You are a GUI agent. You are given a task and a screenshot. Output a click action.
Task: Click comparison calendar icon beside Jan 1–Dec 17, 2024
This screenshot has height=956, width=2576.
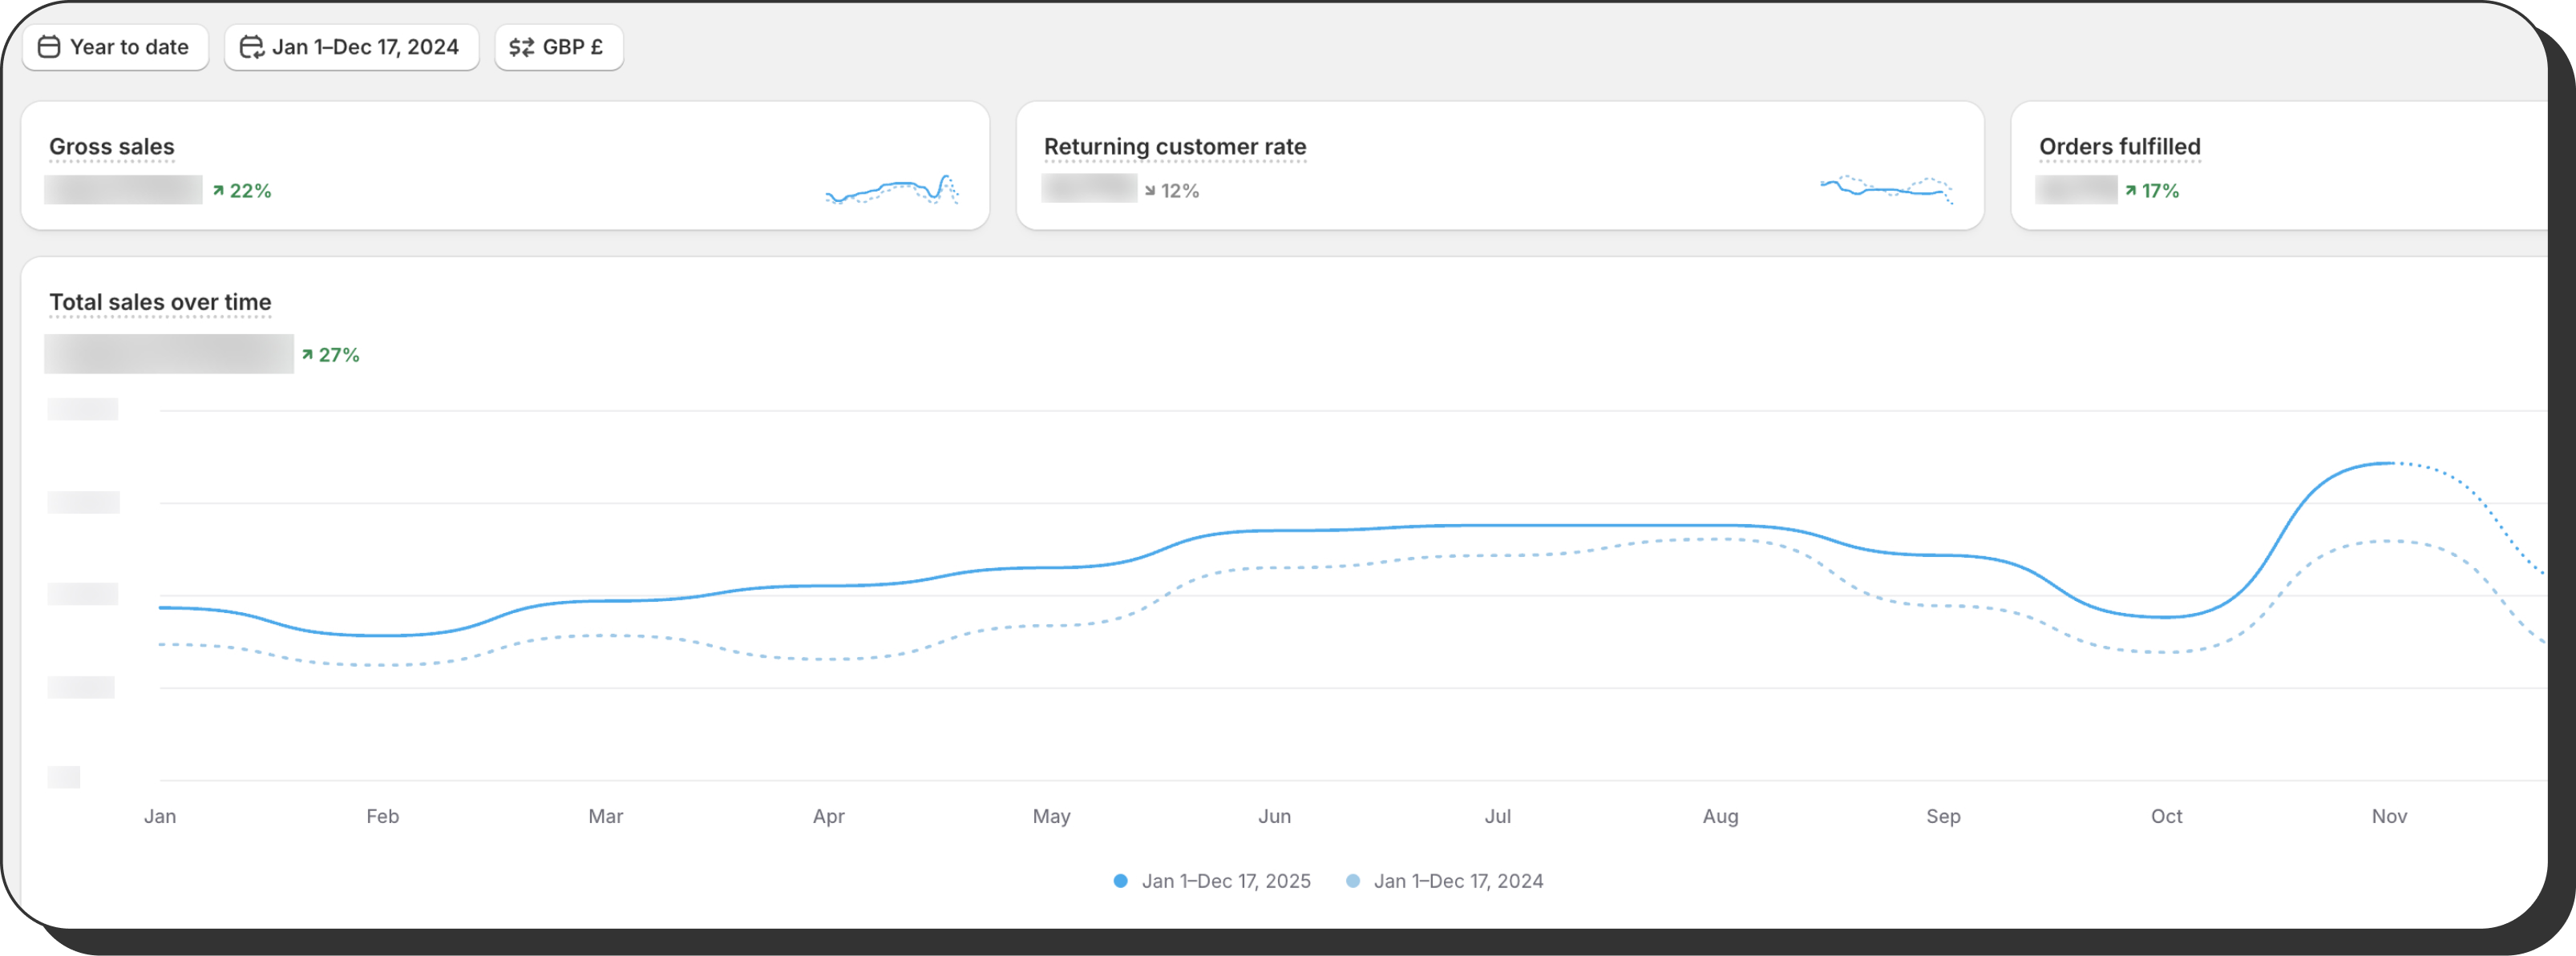tap(251, 47)
